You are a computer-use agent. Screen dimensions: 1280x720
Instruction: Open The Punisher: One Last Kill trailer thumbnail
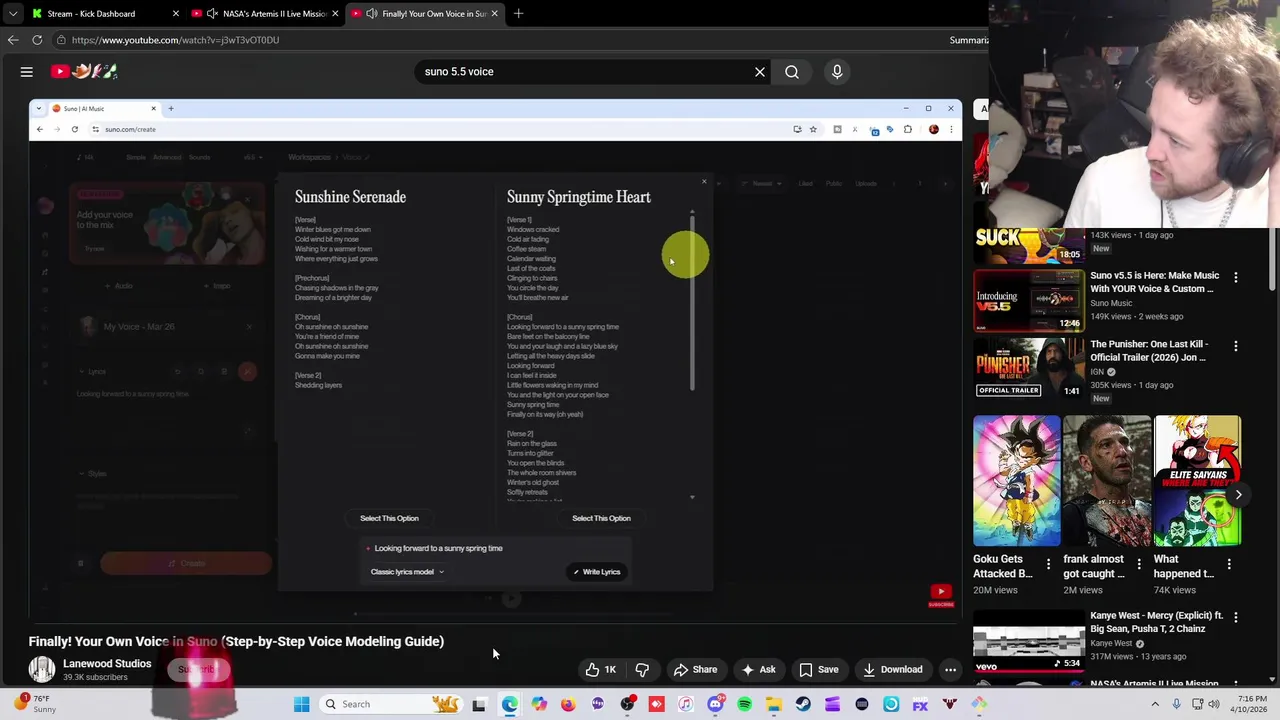coord(1028,369)
